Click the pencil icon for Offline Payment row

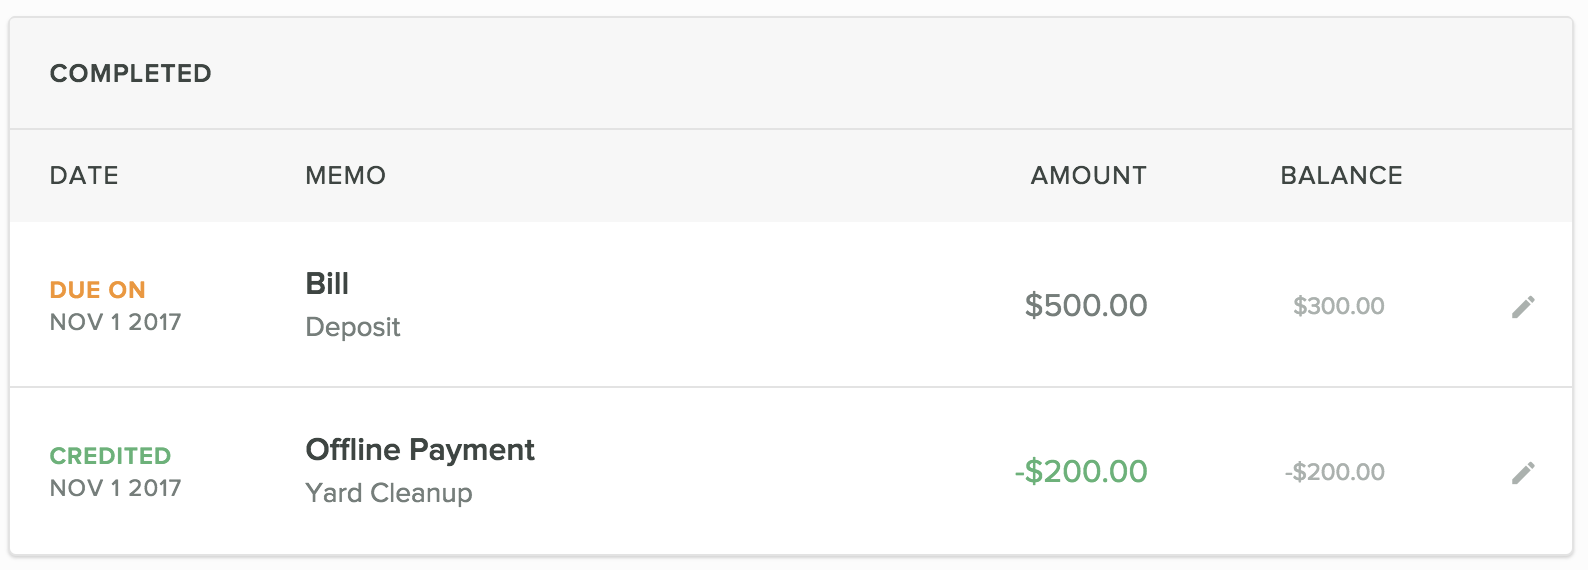pos(1523,473)
